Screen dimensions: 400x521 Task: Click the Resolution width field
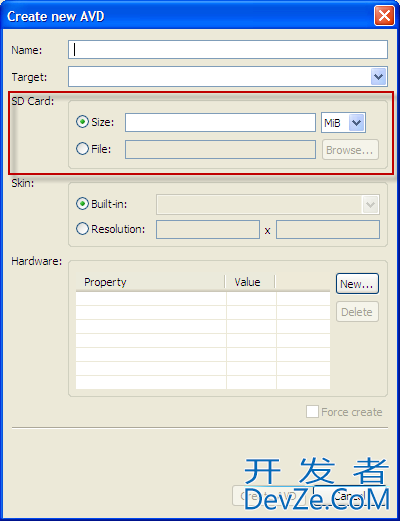(208, 229)
